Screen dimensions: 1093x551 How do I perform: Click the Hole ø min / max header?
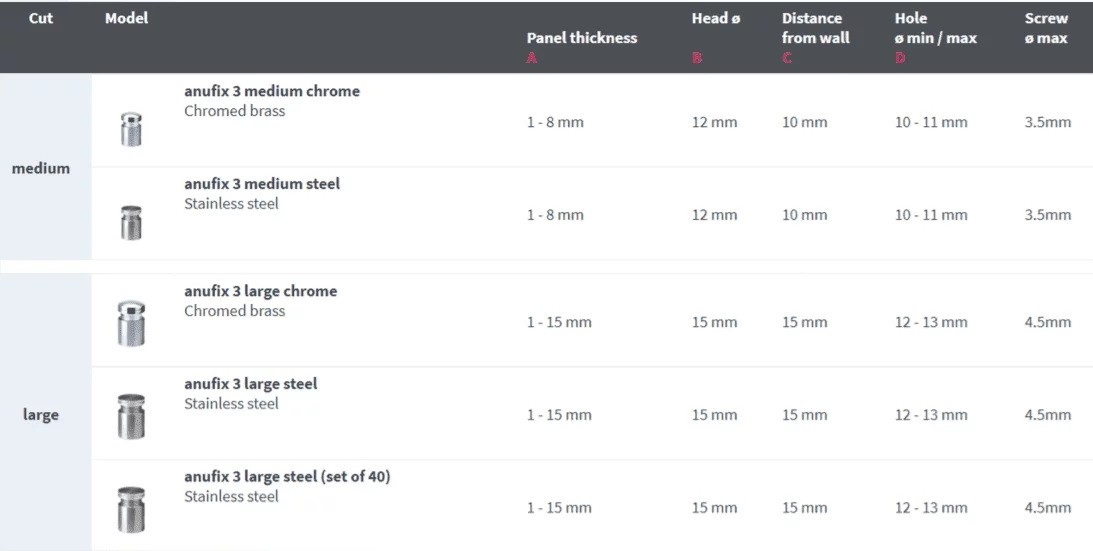[935, 28]
